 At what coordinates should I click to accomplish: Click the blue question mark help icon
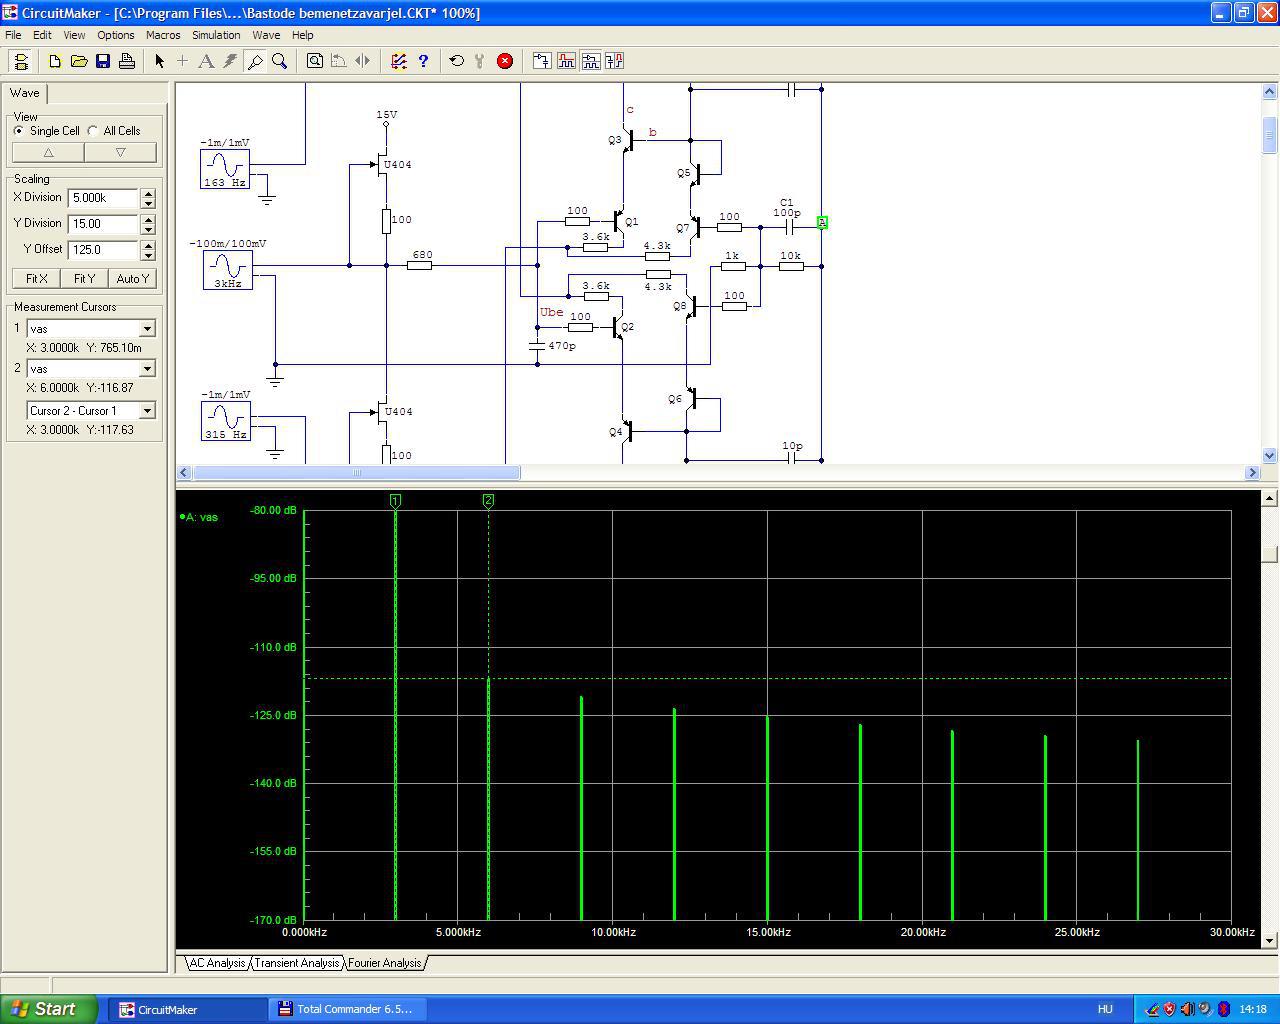423,61
